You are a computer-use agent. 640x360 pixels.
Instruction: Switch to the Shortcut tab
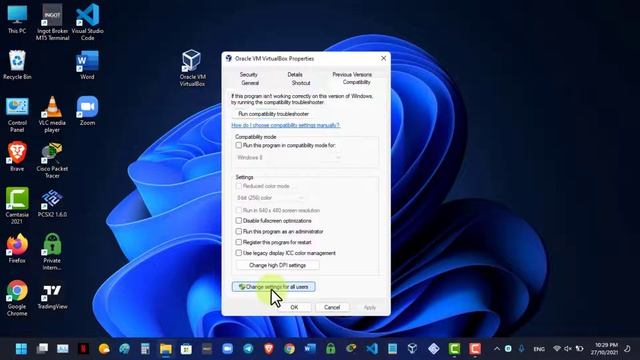point(301,83)
